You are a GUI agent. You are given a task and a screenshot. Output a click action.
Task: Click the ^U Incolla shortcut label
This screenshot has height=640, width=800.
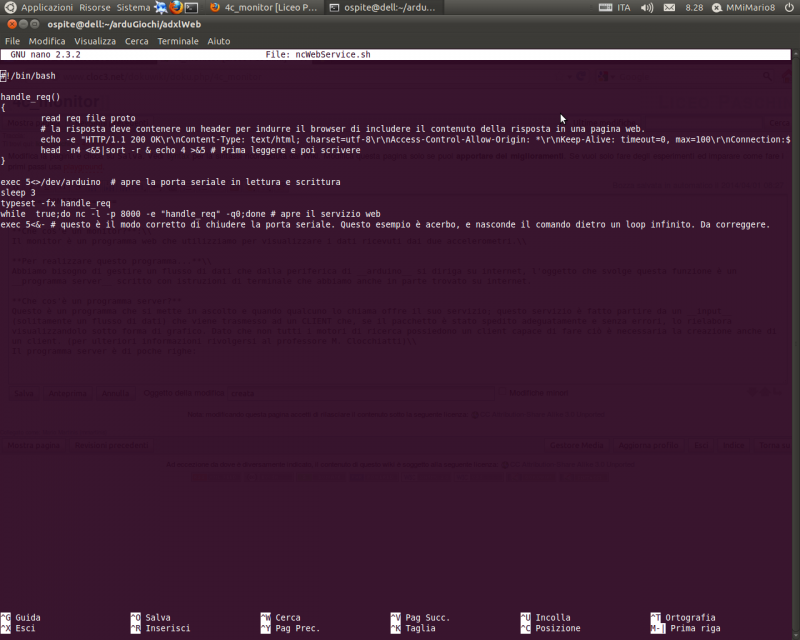(545, 618)
